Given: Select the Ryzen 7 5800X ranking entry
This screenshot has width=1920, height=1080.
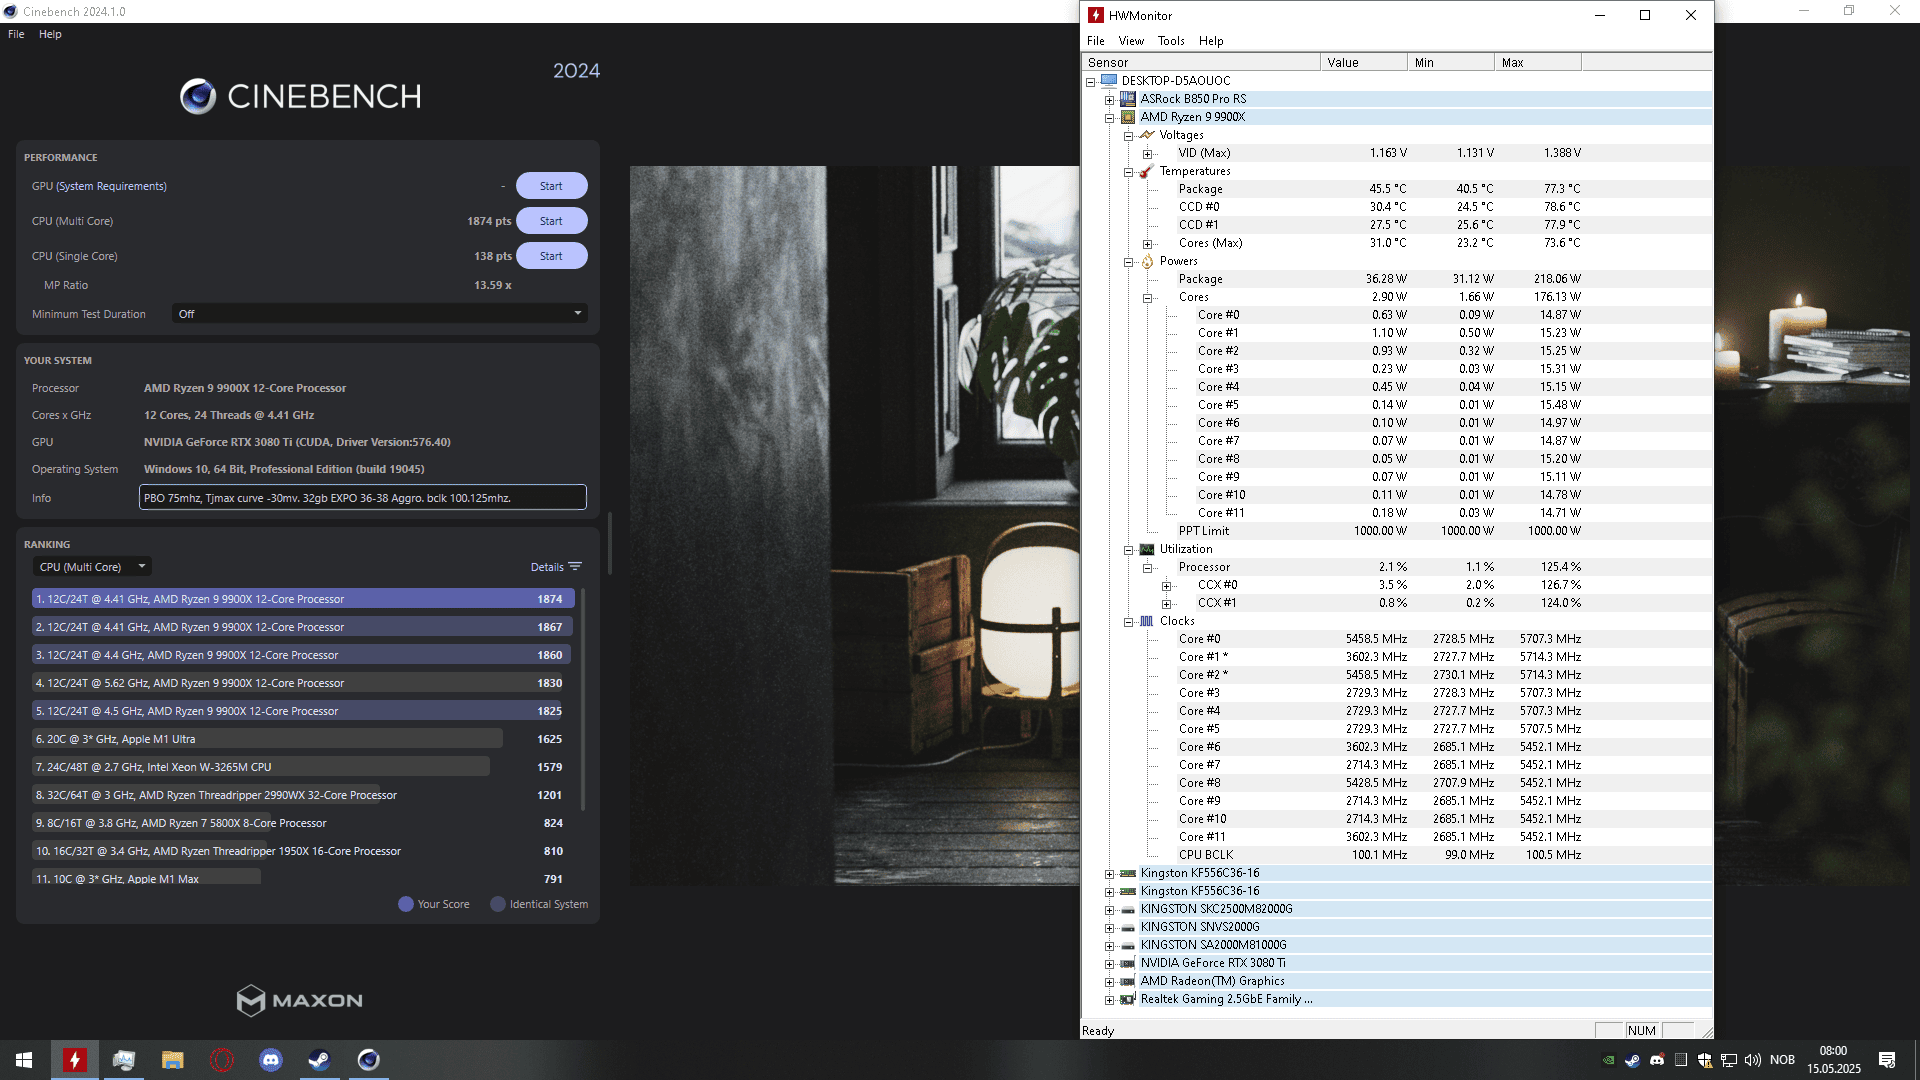Looking at the screenshot, I should click(x=303, y=823).
